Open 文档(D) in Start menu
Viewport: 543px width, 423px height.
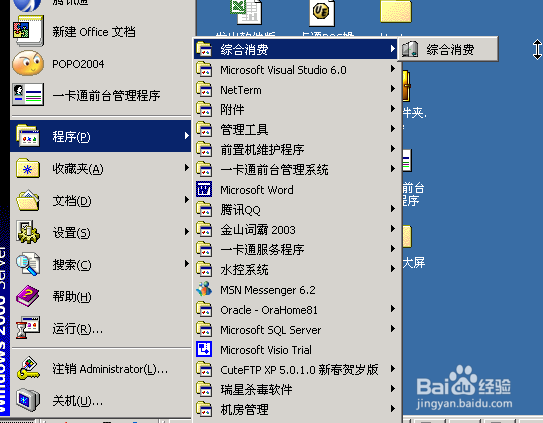pyautogui.click(x=100, y=201)
